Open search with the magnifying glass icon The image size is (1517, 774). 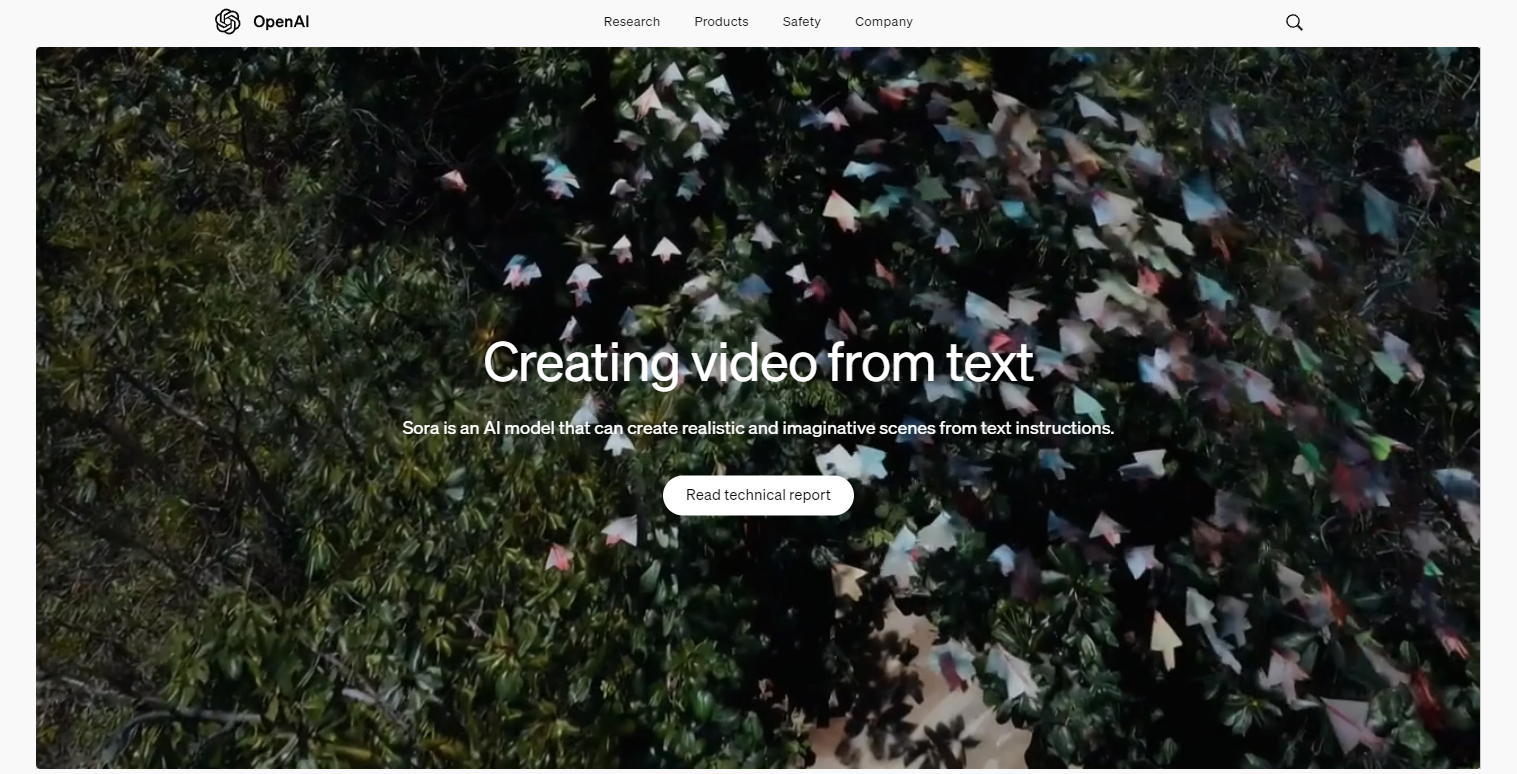pyautogui.click(x=1294, y=22)
